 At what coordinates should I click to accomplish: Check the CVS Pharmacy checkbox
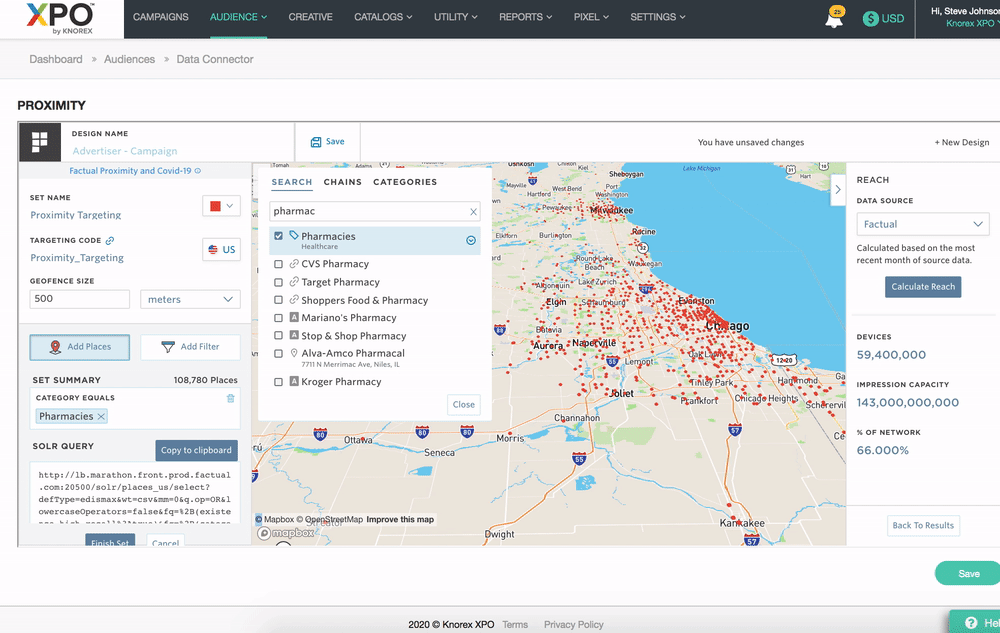pos(278,264)
